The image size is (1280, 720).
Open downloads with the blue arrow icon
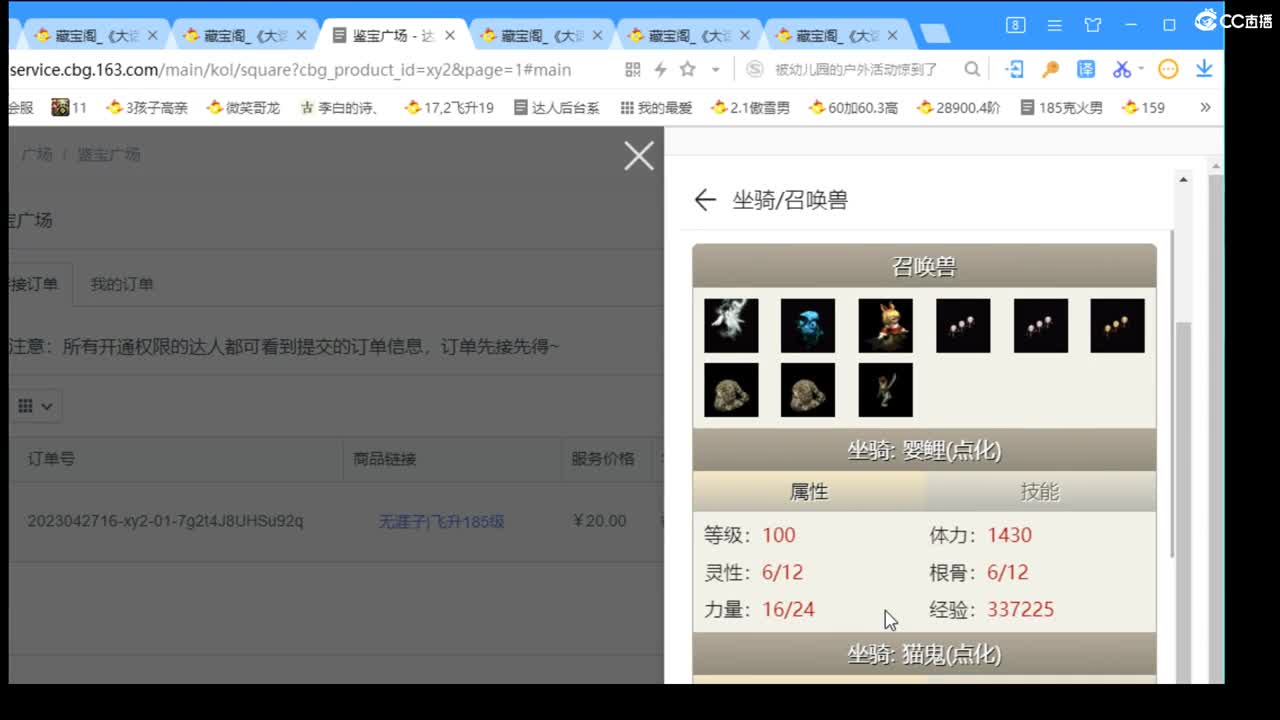(1204, 69)
